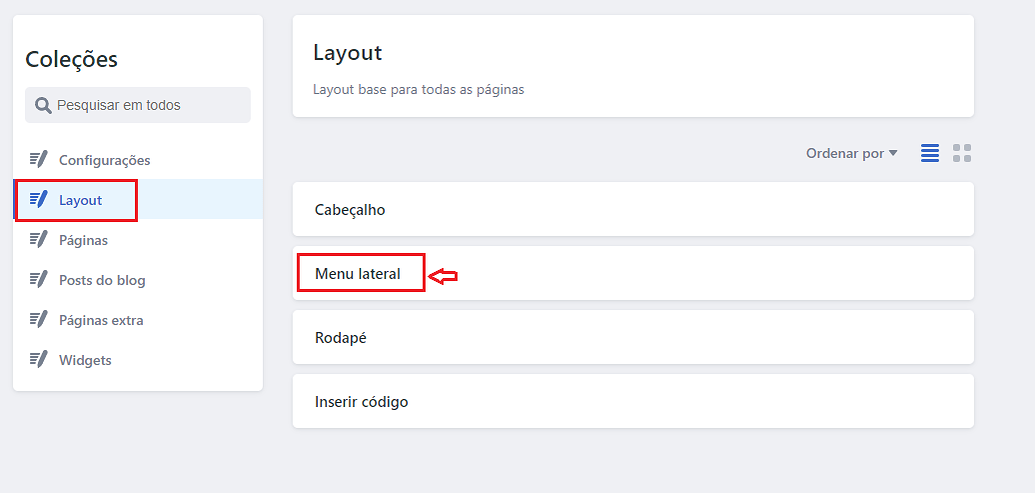Select Páginas in the sidebar

[83, 240]
